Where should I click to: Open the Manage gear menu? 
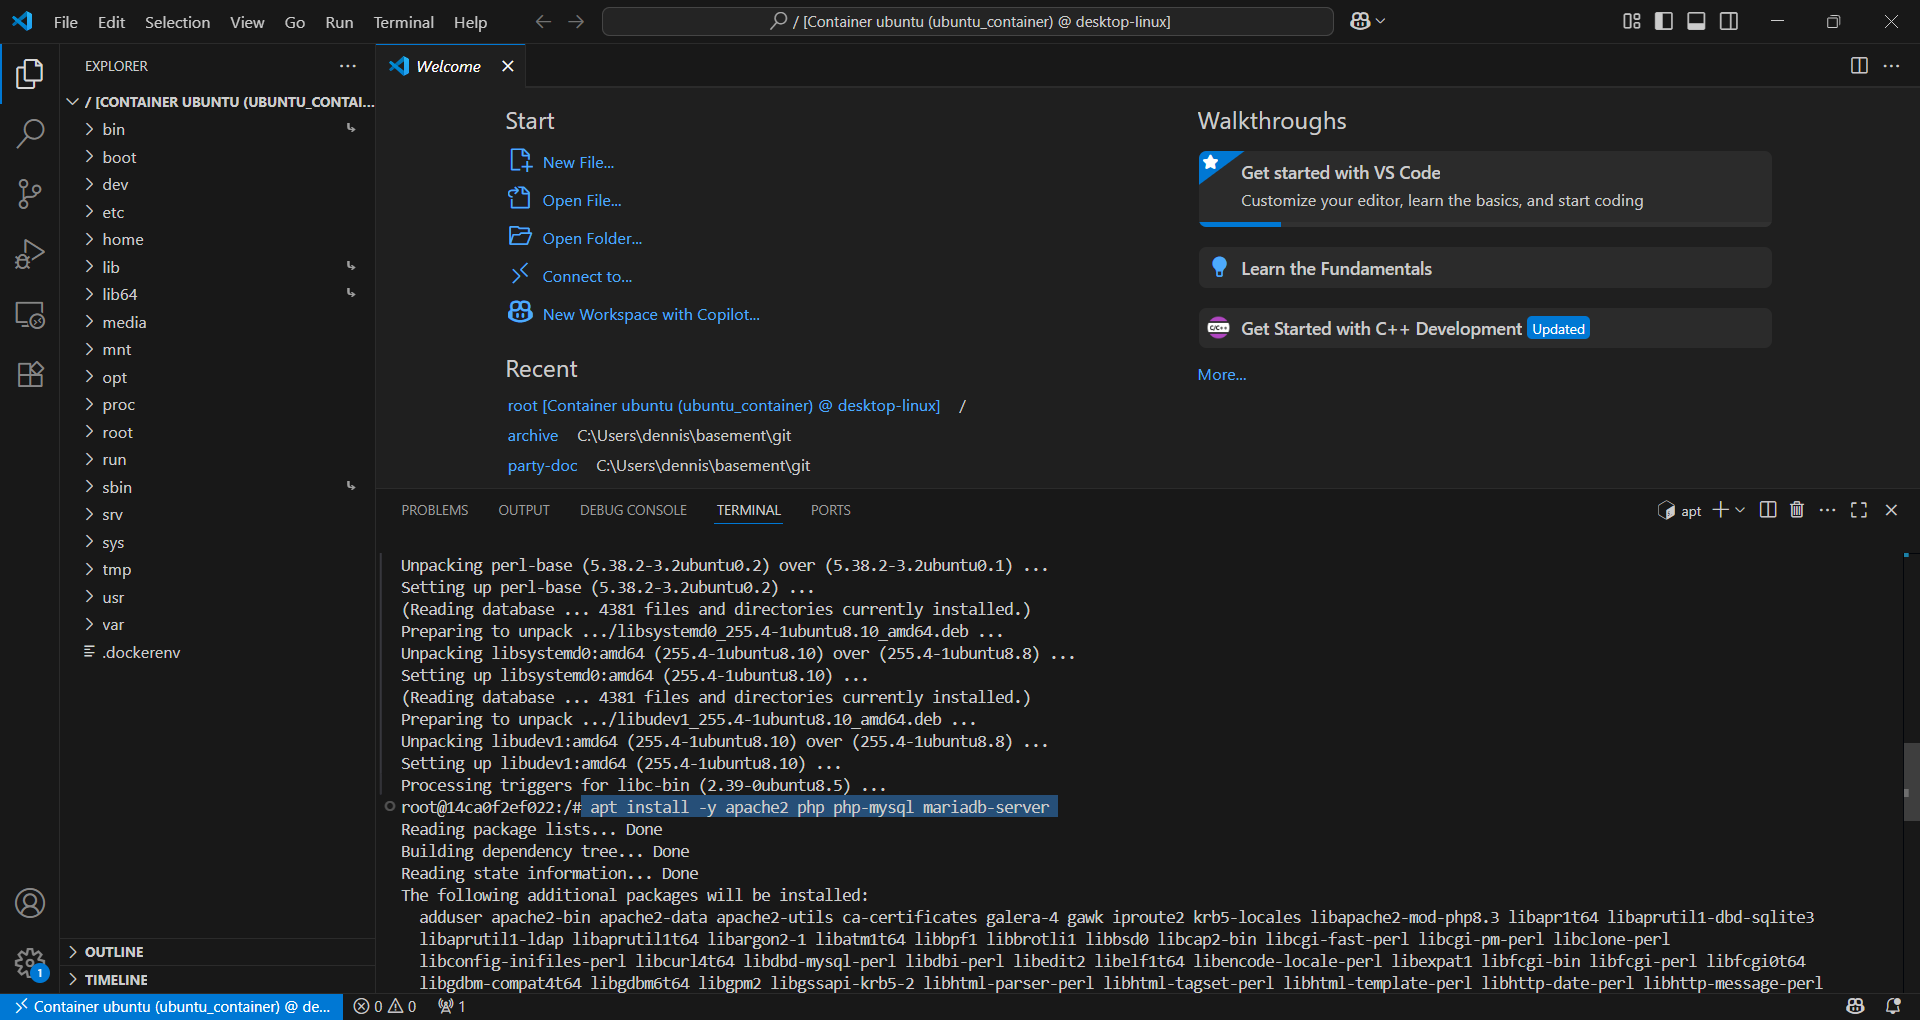click(x=30, y=963)
